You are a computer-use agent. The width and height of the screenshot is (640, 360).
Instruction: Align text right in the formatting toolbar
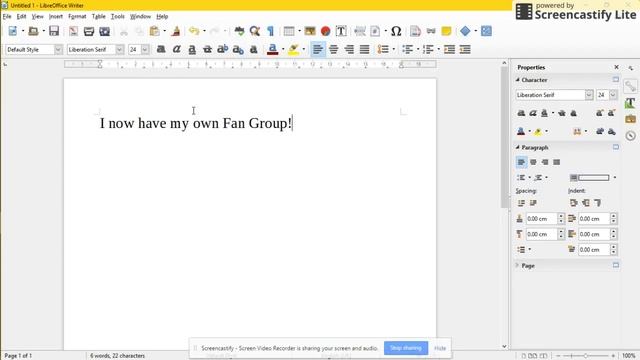click(x=349, y=49)
